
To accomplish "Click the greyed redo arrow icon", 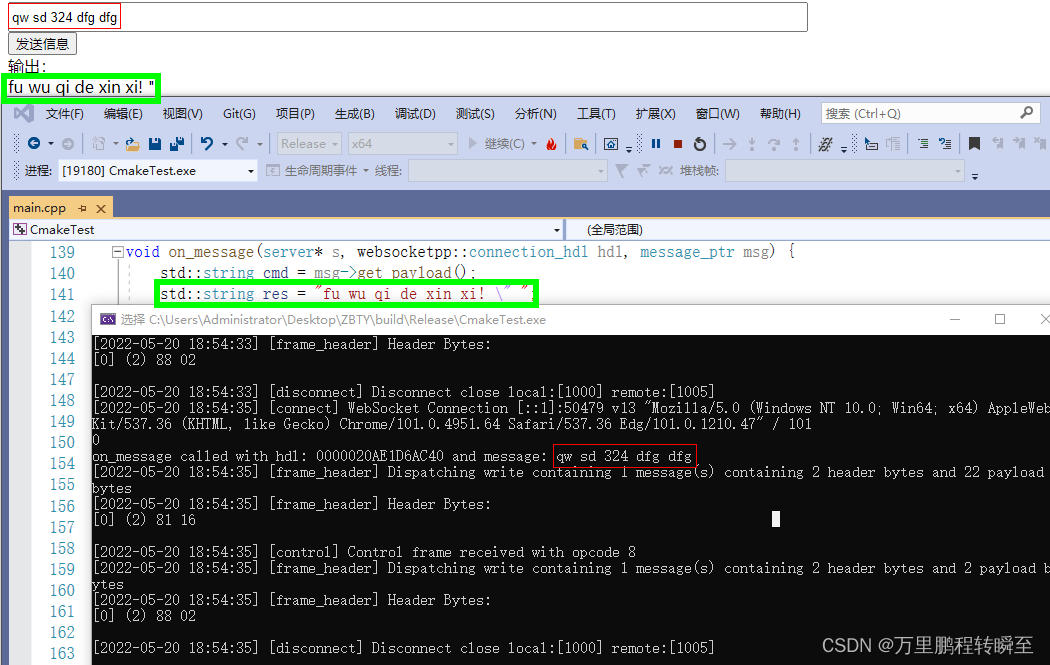I will pos(242,143).
